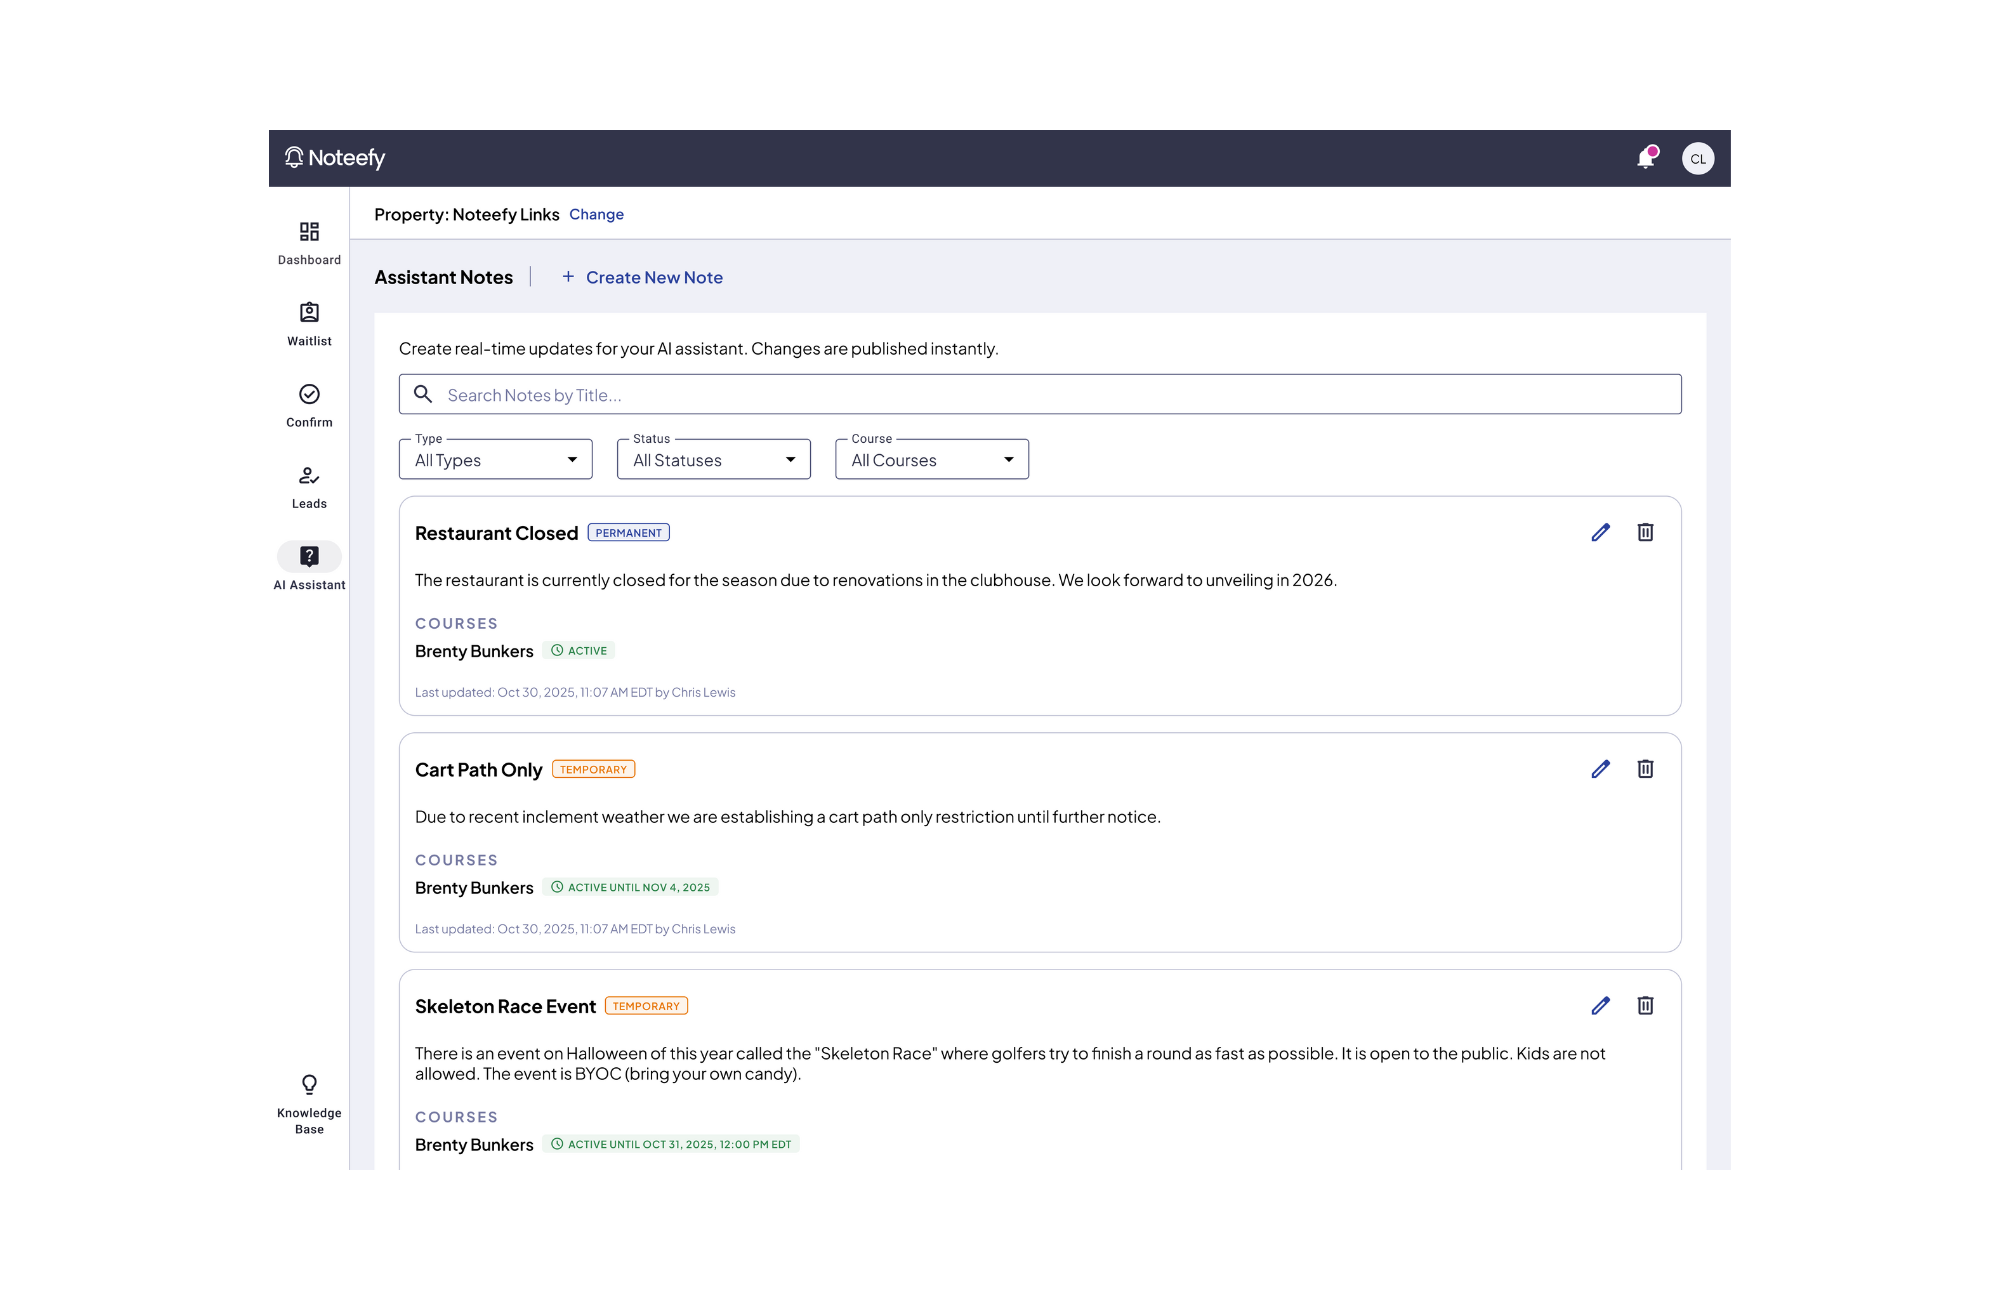This screenshot has width=2000, height=1300.
Task: Open the Type filter dropdown
Action: 495,460
